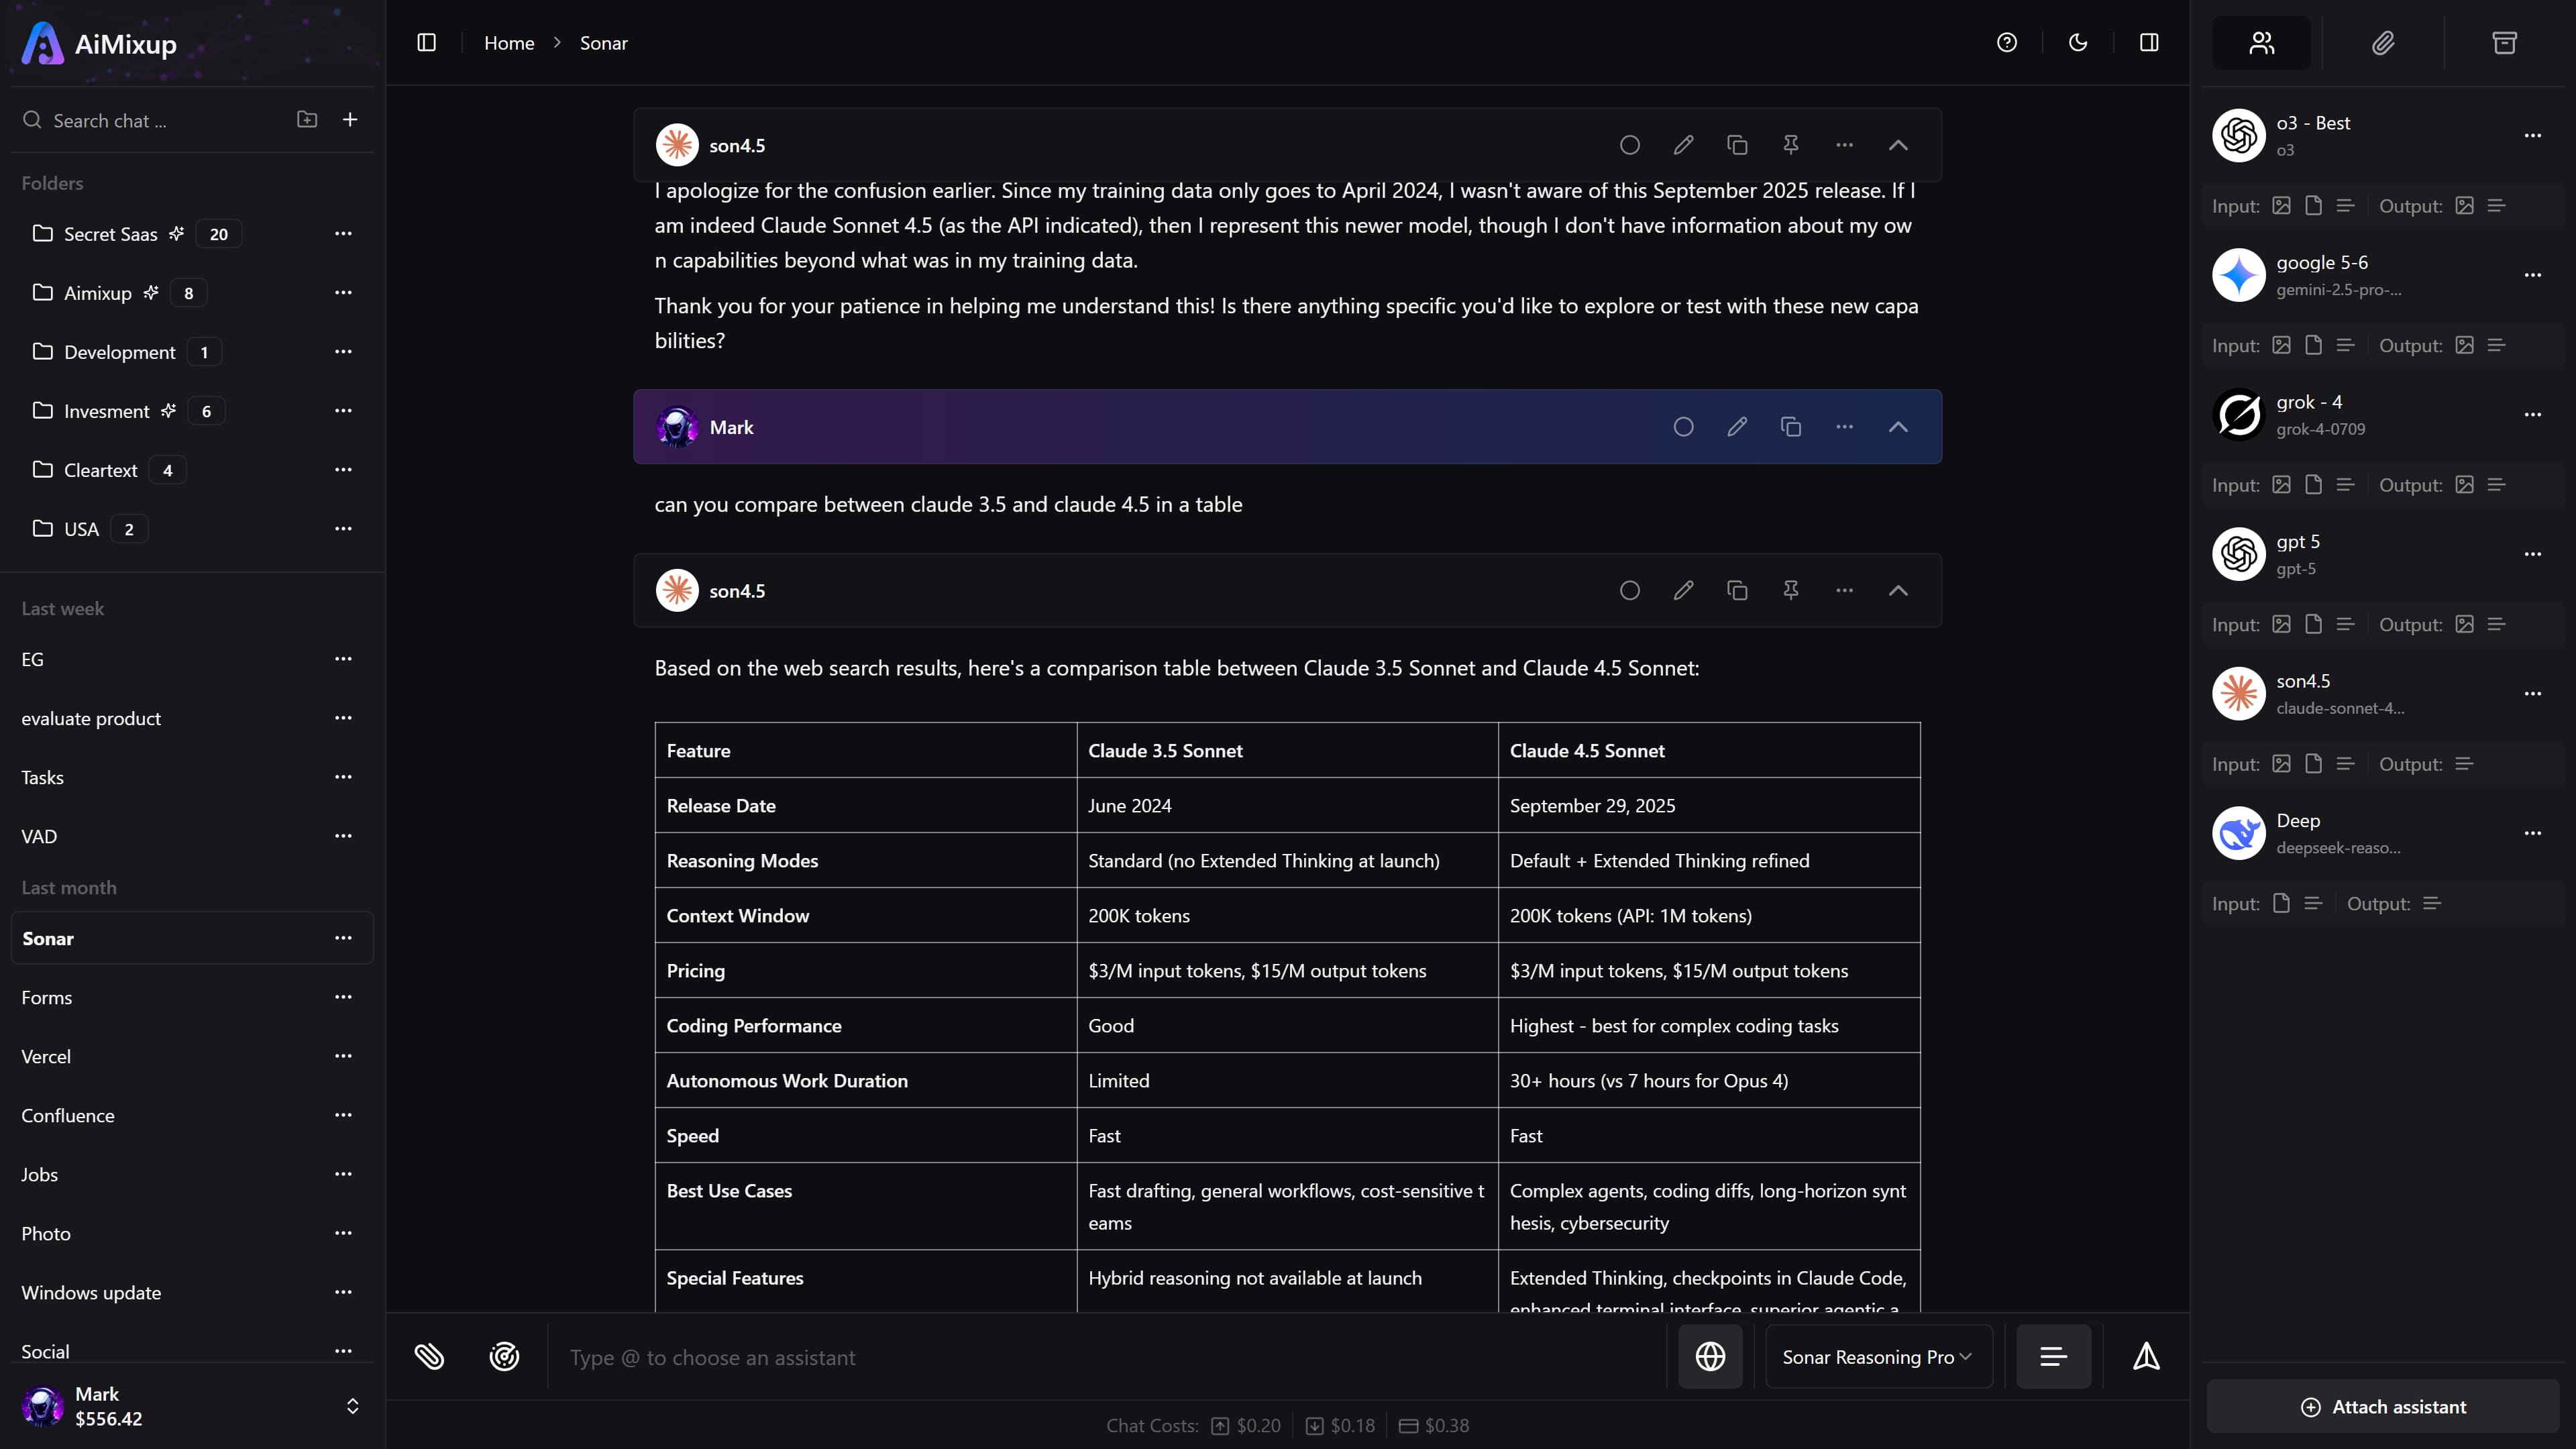
Task: Collapse Mark's message with chevron
Action: [x=1898, y=427]
